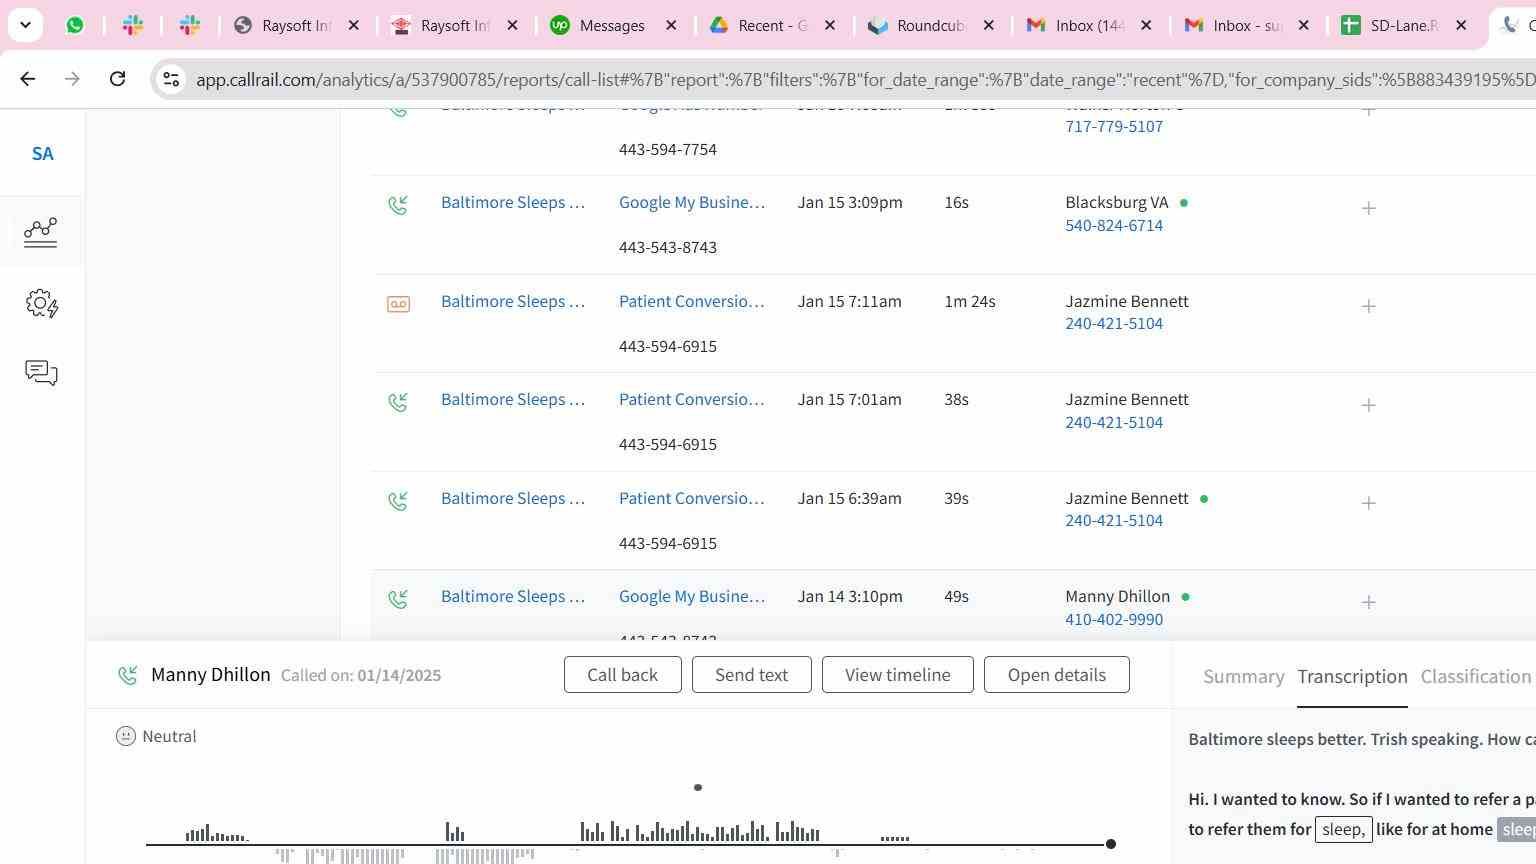
Task: Click phone number 410-402-9990
Action: (x=1114, y=619)
